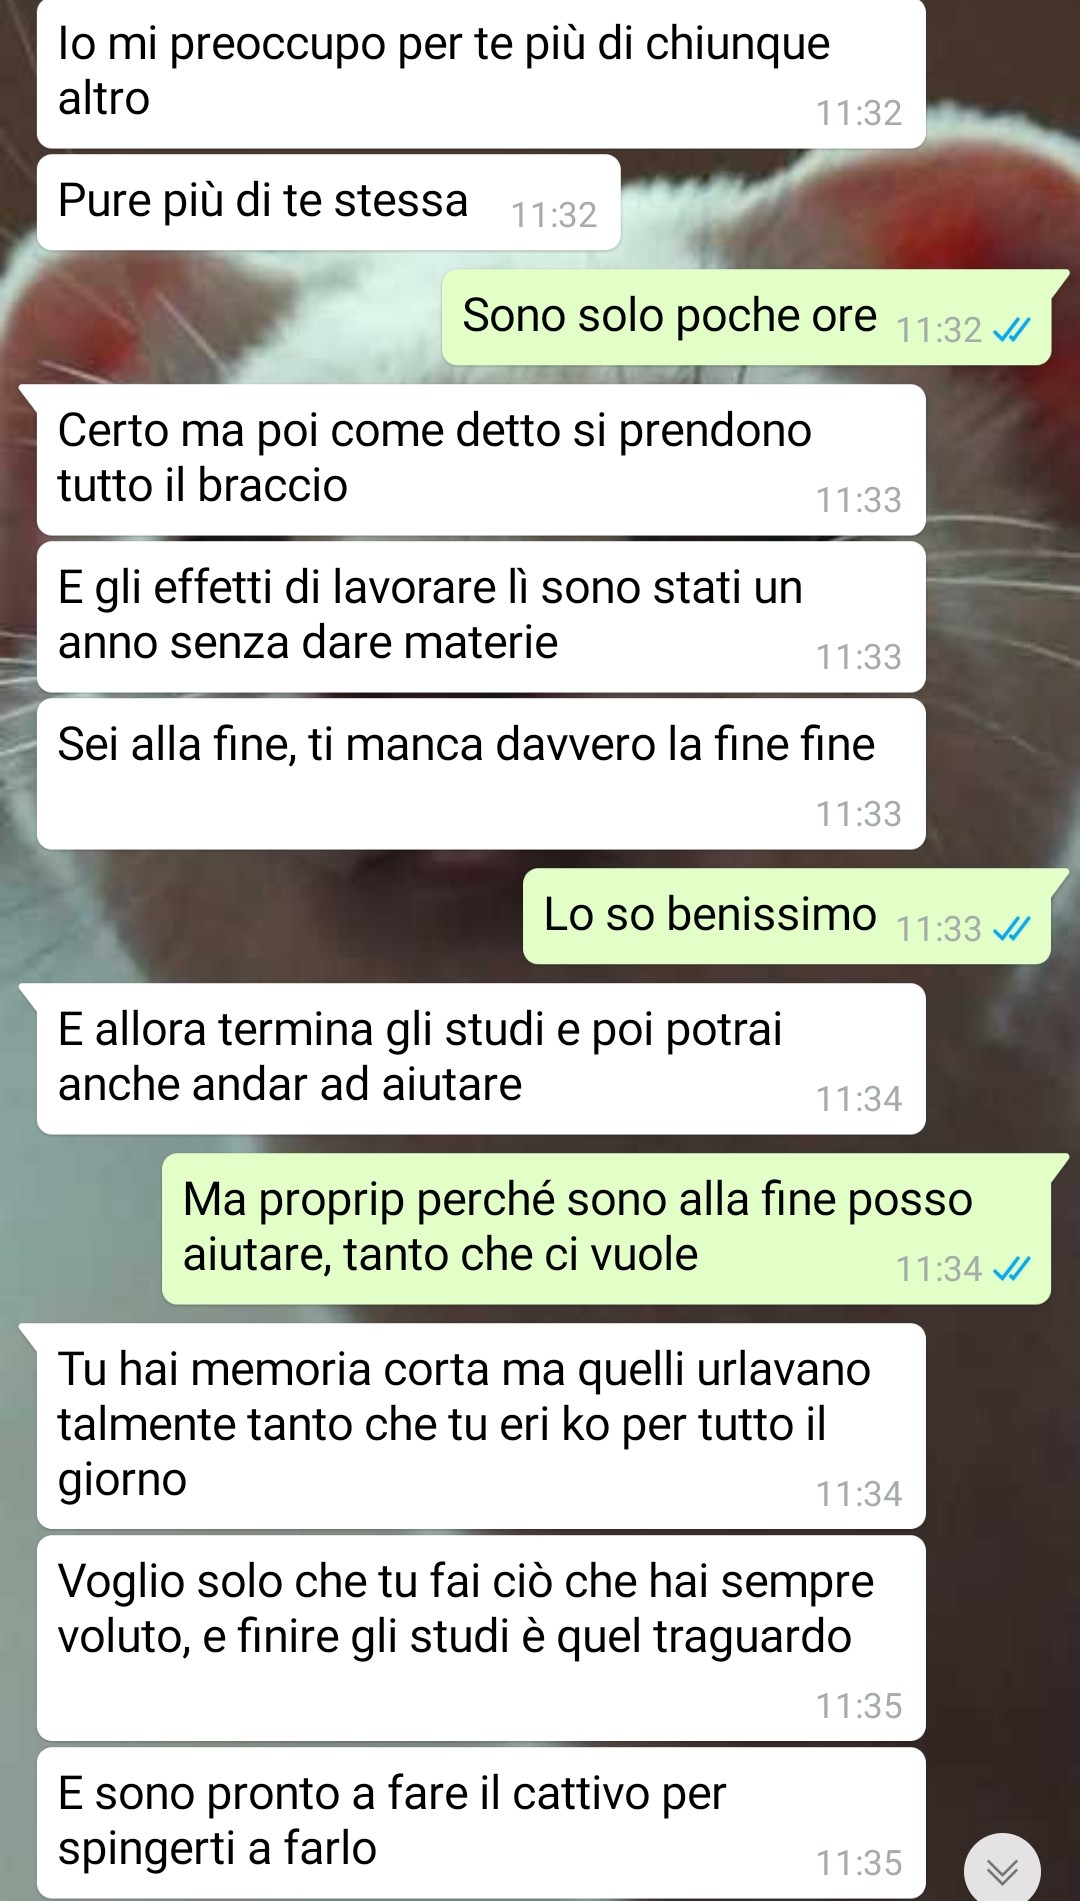Viewport: 1080px width, 1901px height.
Task: Tap 11:34 timestamp on 'anche andar ad aiutare'
Action: 859,1099
